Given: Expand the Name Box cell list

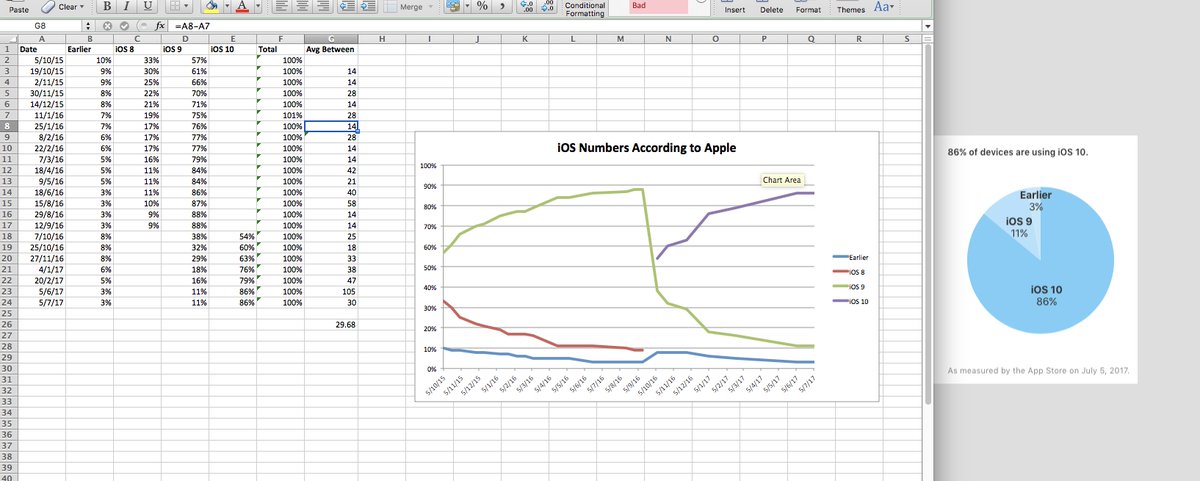Looking at the screenshot, I should pos(87,24).
